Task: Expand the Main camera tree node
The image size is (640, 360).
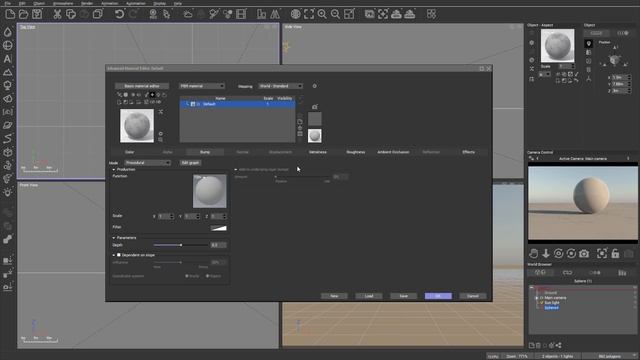Action: (537, 298)
